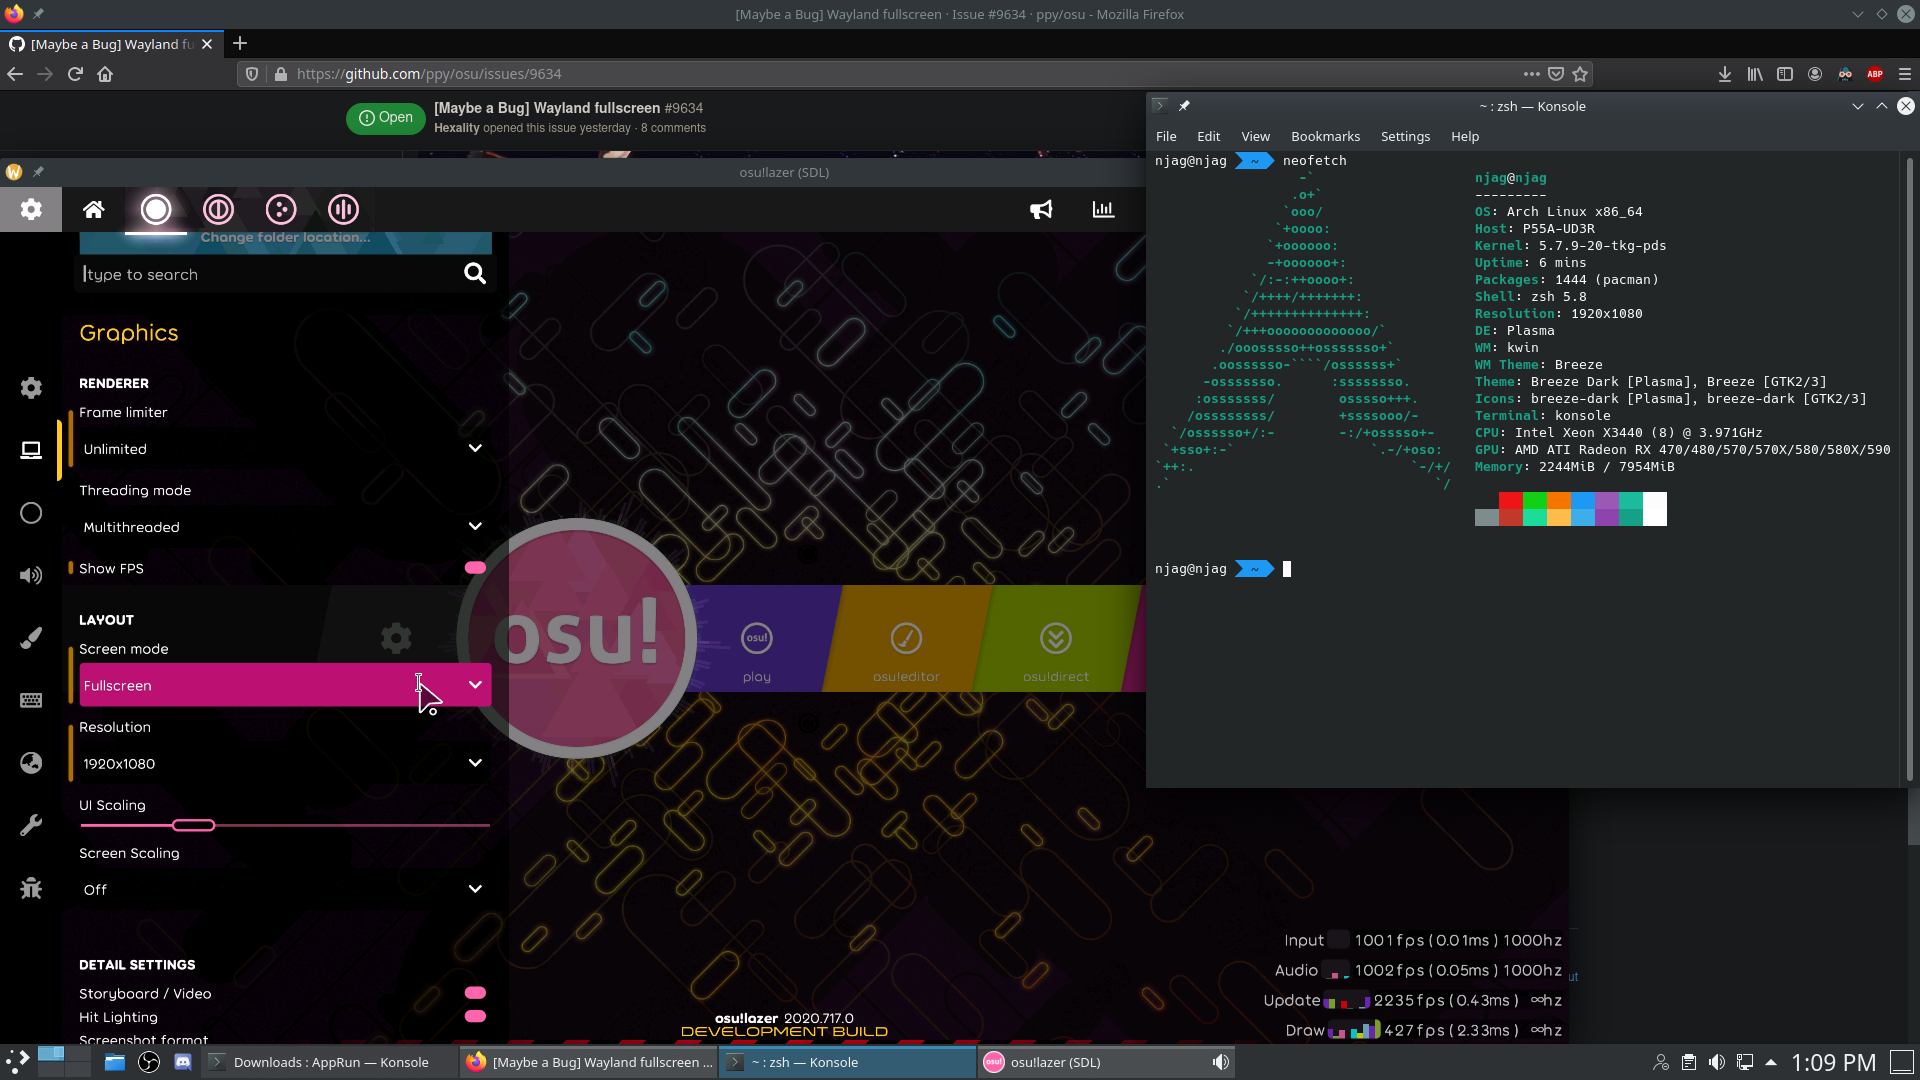This screenshot has height=1080, width=1920.
Task: Open osu! audio settings via speaker icon
Action: [x=31, y=575]
